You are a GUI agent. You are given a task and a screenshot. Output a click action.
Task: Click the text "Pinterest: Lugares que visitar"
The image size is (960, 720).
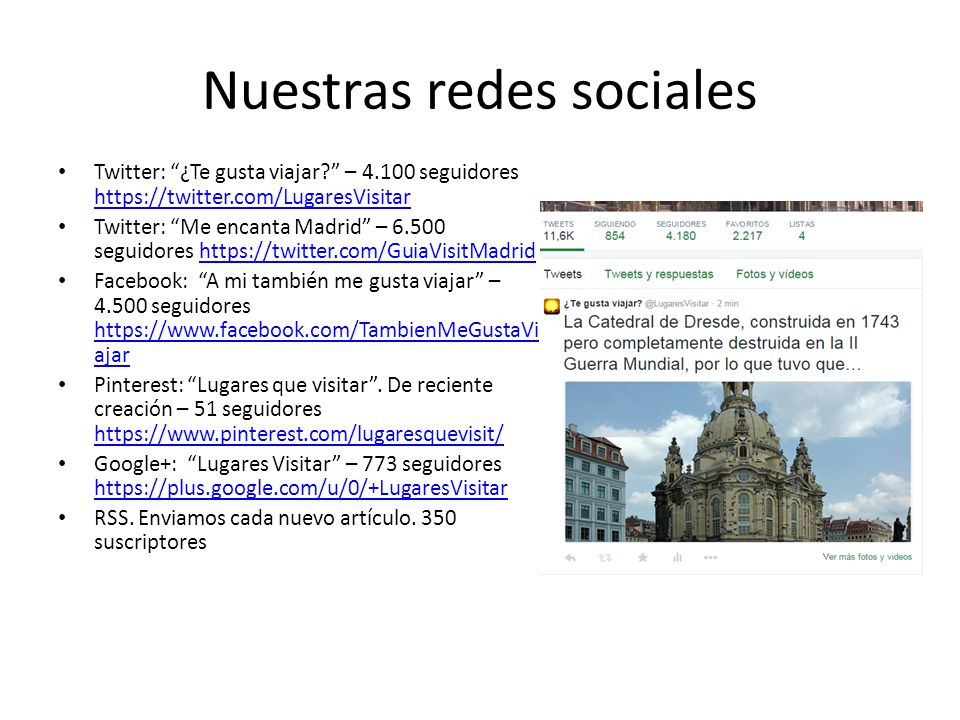pos(236,385)
